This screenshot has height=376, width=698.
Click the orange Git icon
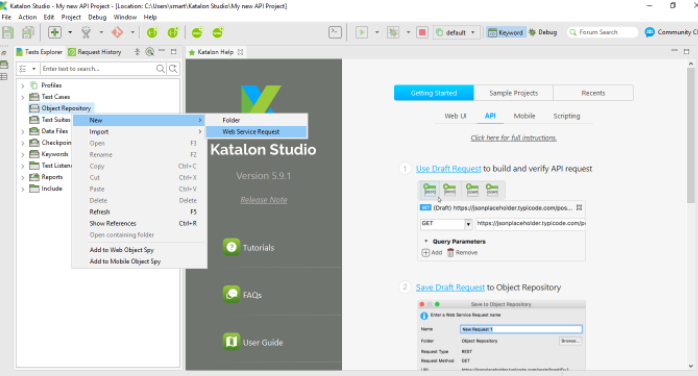[117, 32]
